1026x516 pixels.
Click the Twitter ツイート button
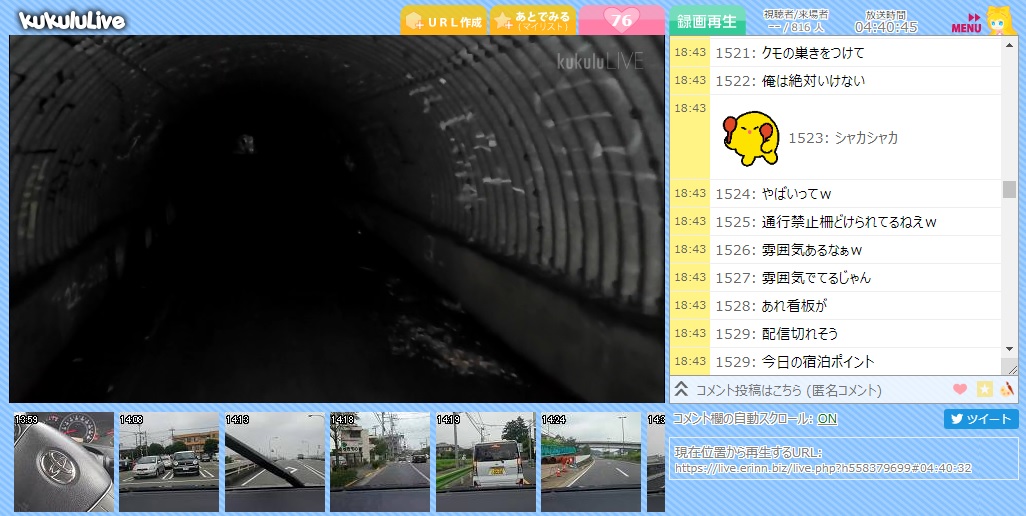click(x=981, y=419)
